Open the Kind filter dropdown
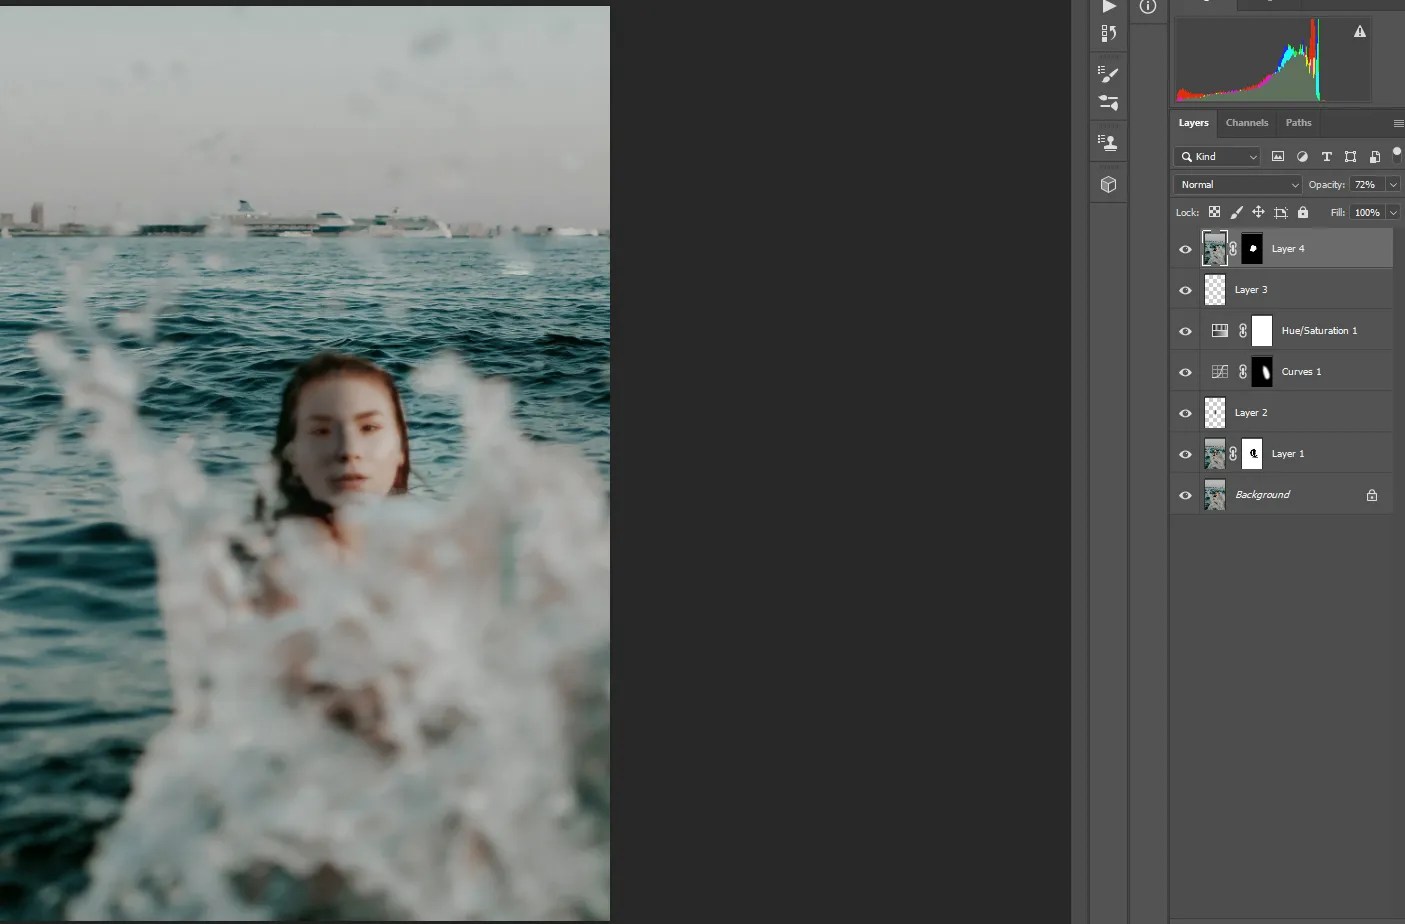 (x=1216, y=156)
